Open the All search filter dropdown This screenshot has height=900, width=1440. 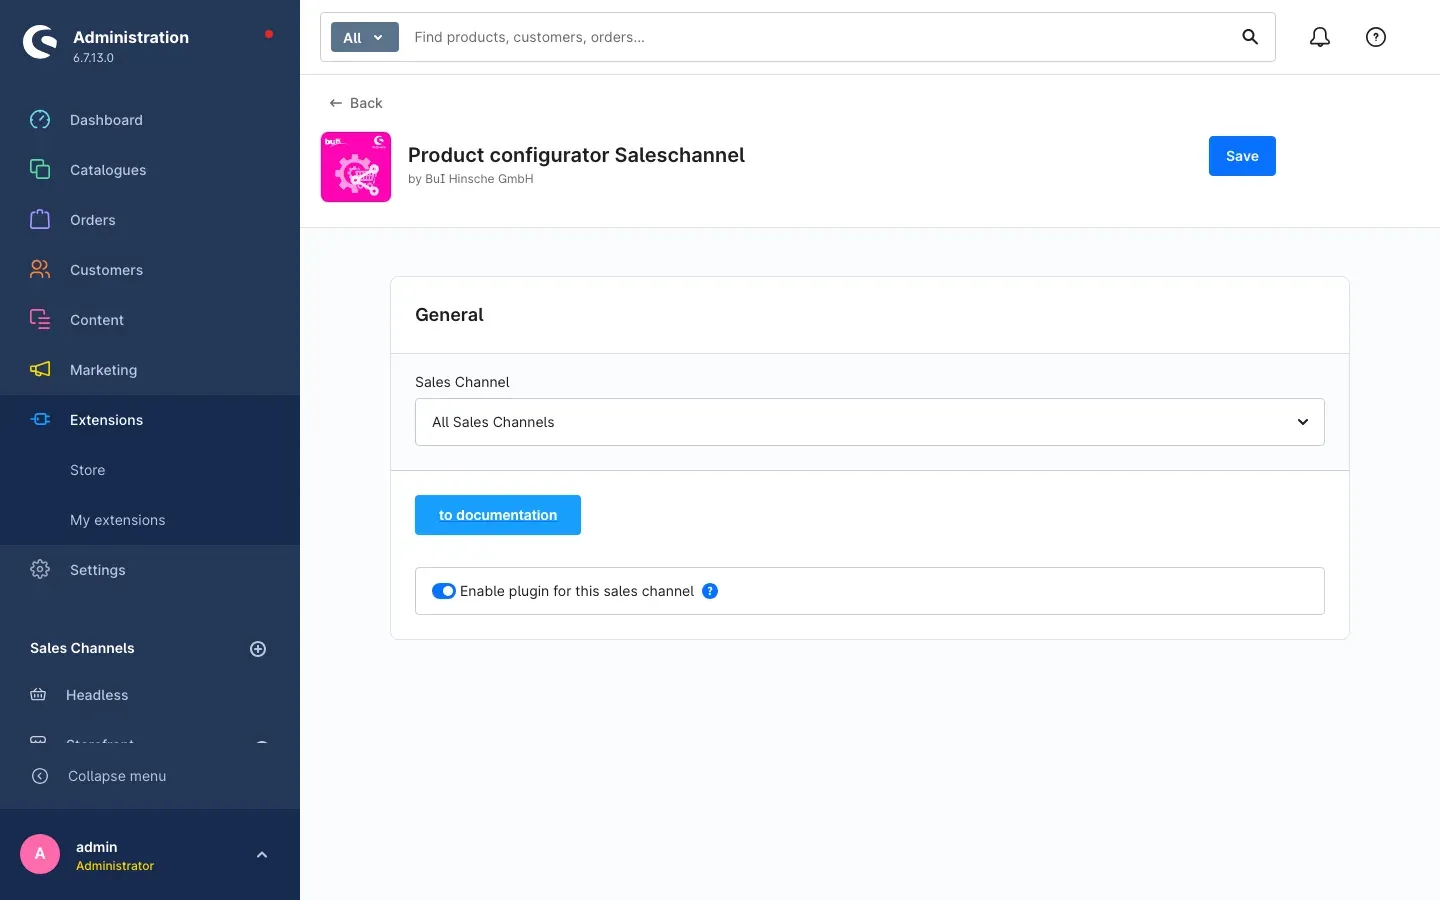coord(365,37)
